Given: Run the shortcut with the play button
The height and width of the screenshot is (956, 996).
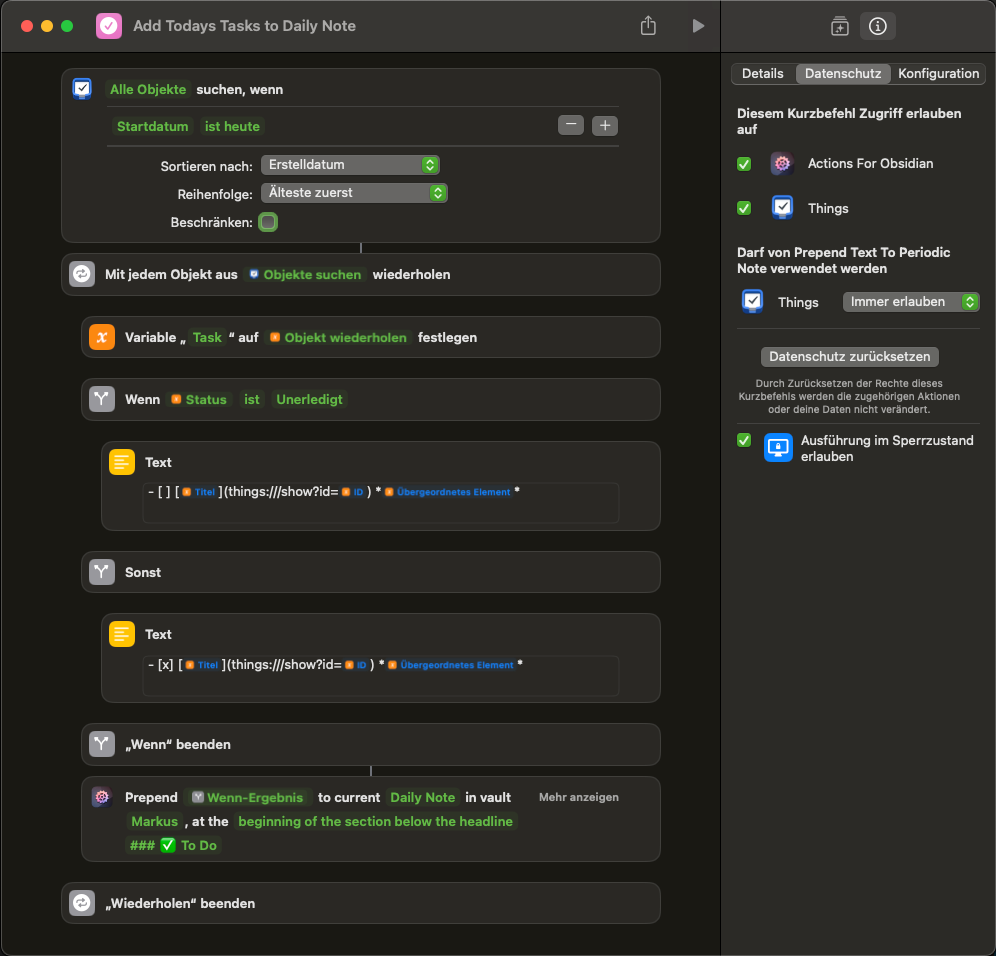Looking at the screenshot, I should tap(698, 26).
